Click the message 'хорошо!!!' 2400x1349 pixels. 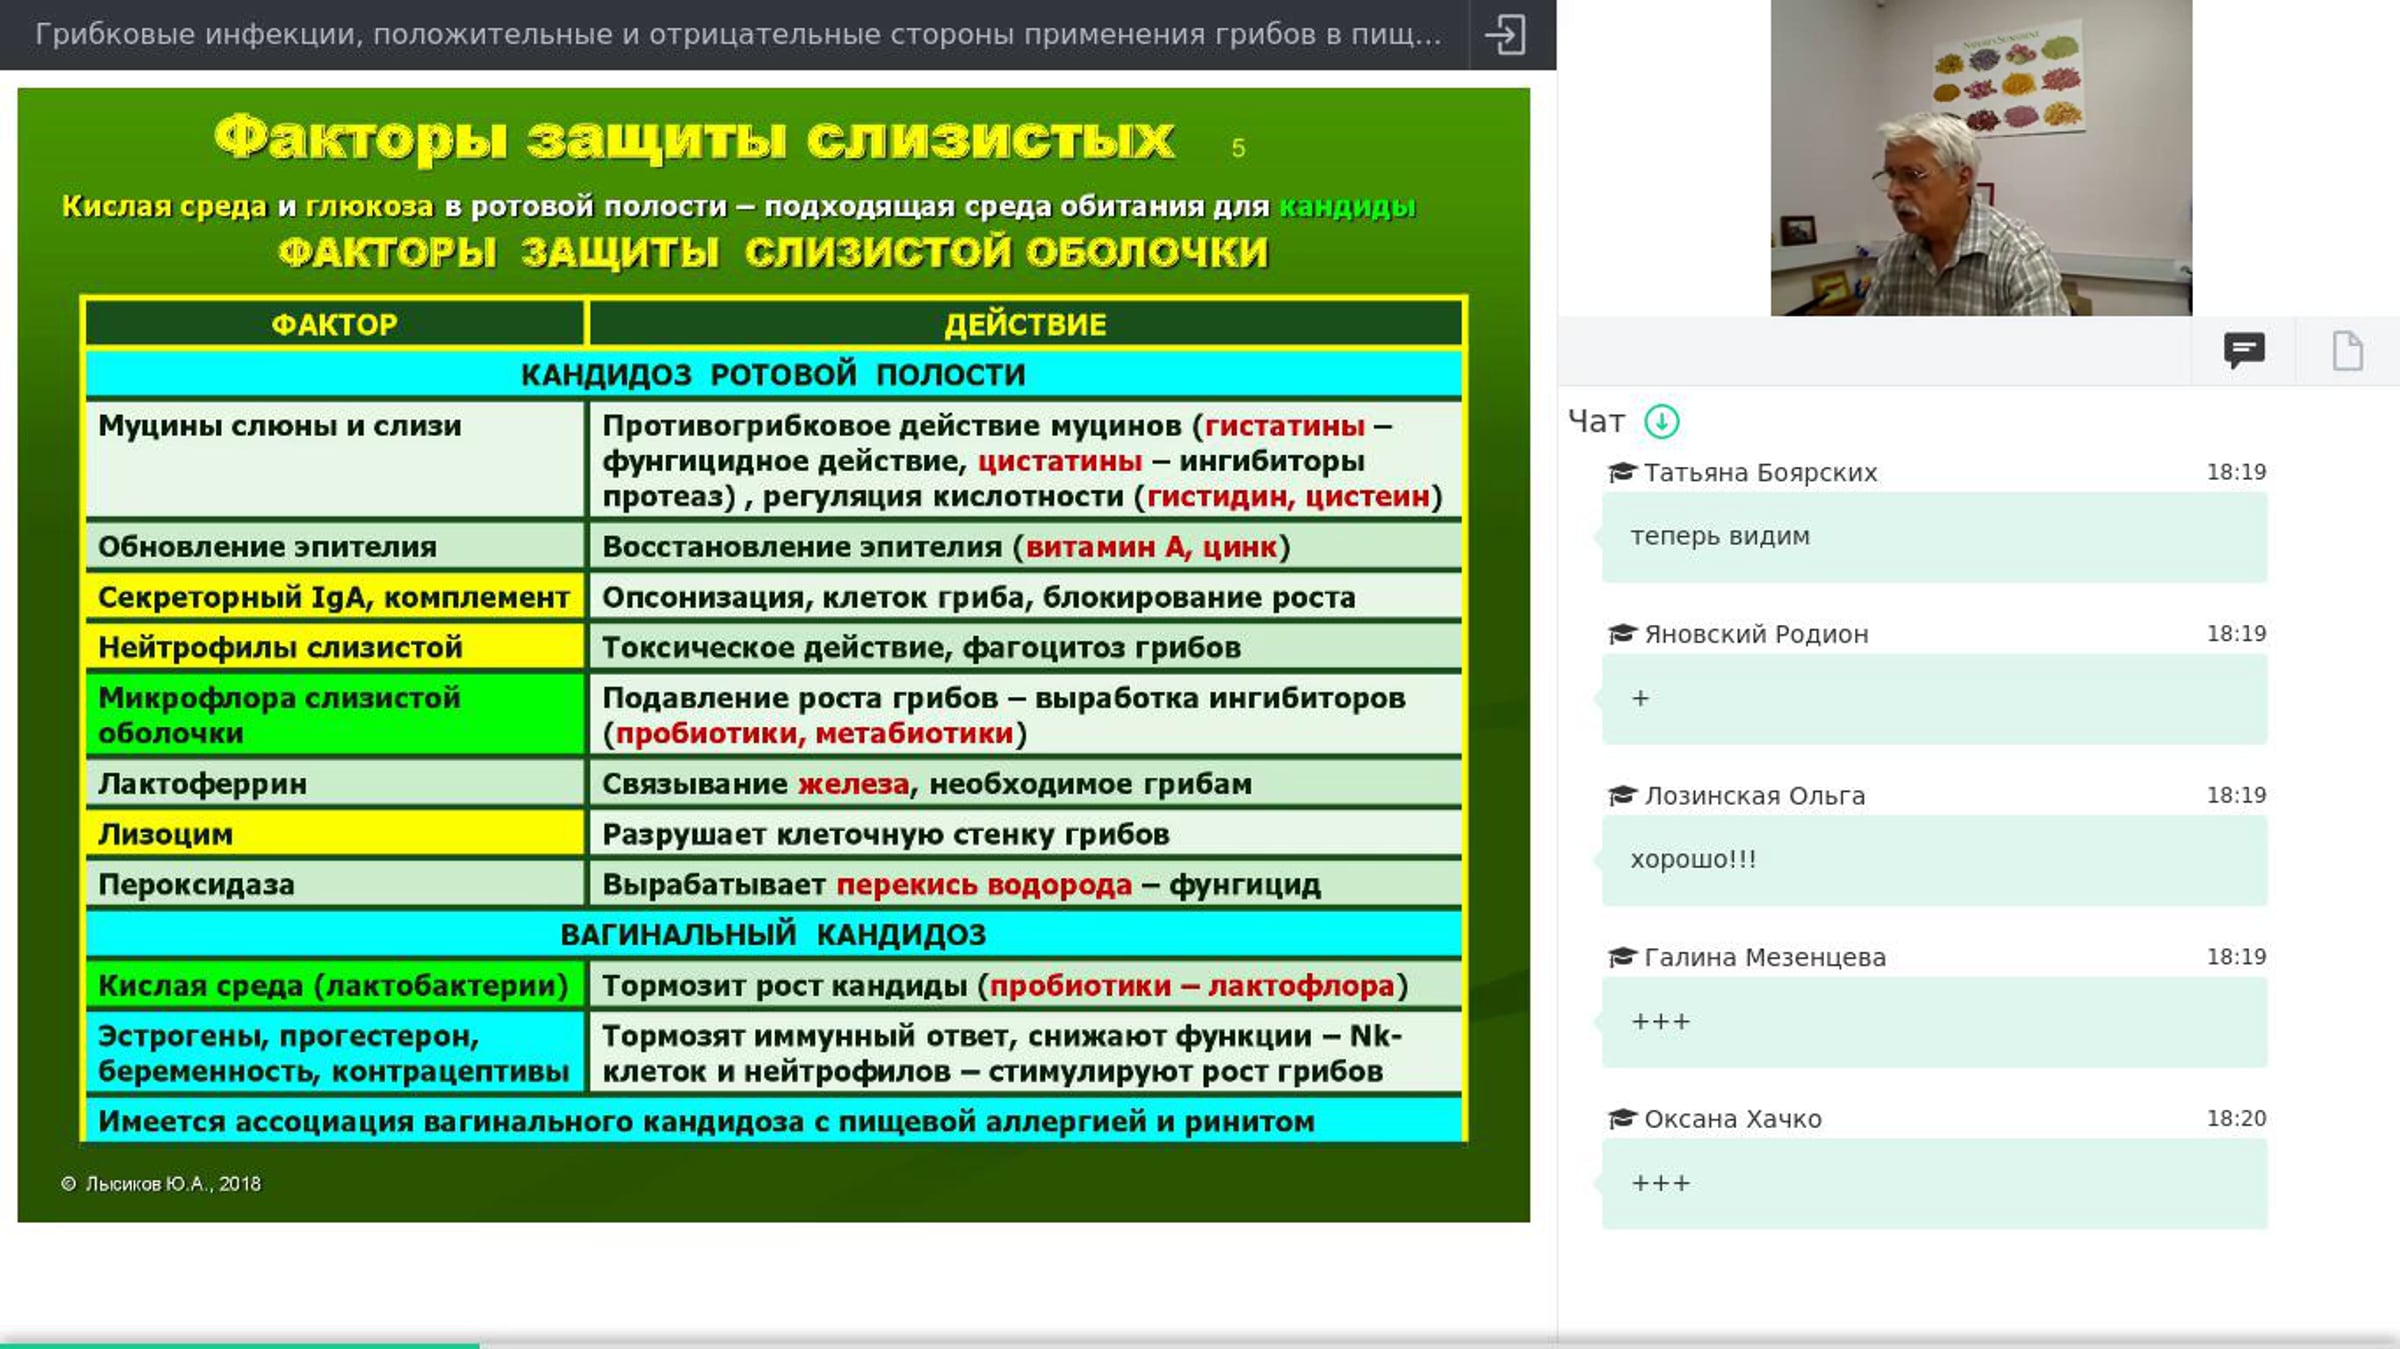(1934, 860)
